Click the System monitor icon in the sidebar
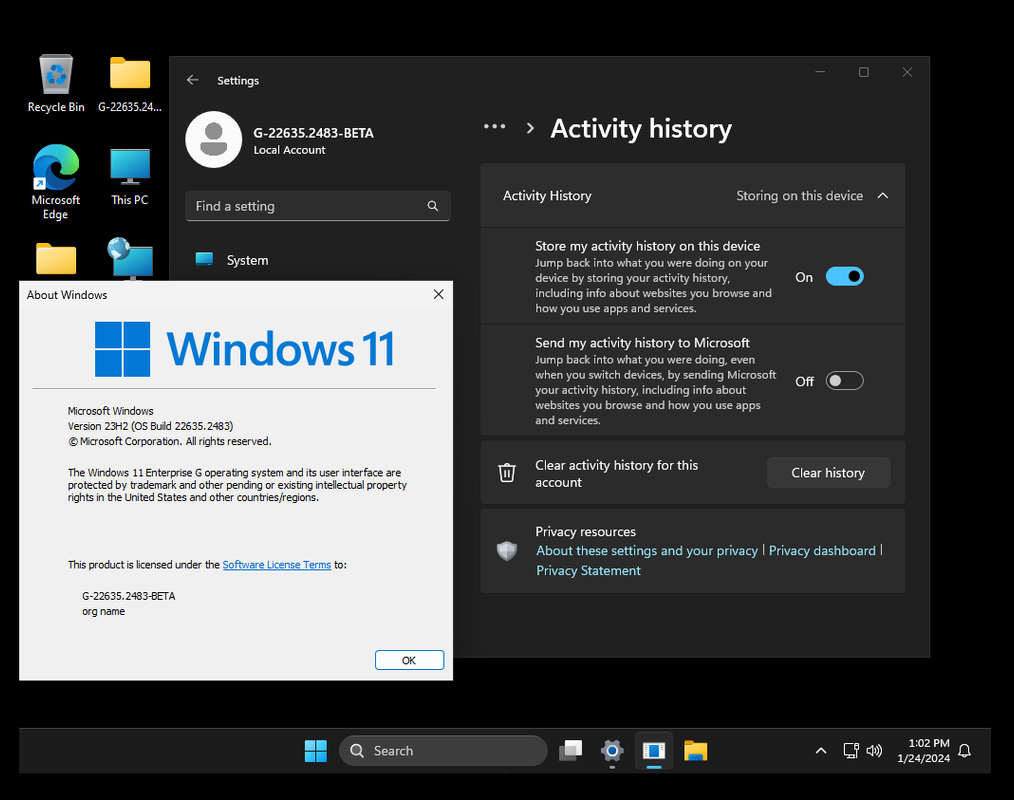Viewport: 1014px width, 800px height. tap(204, 259)
